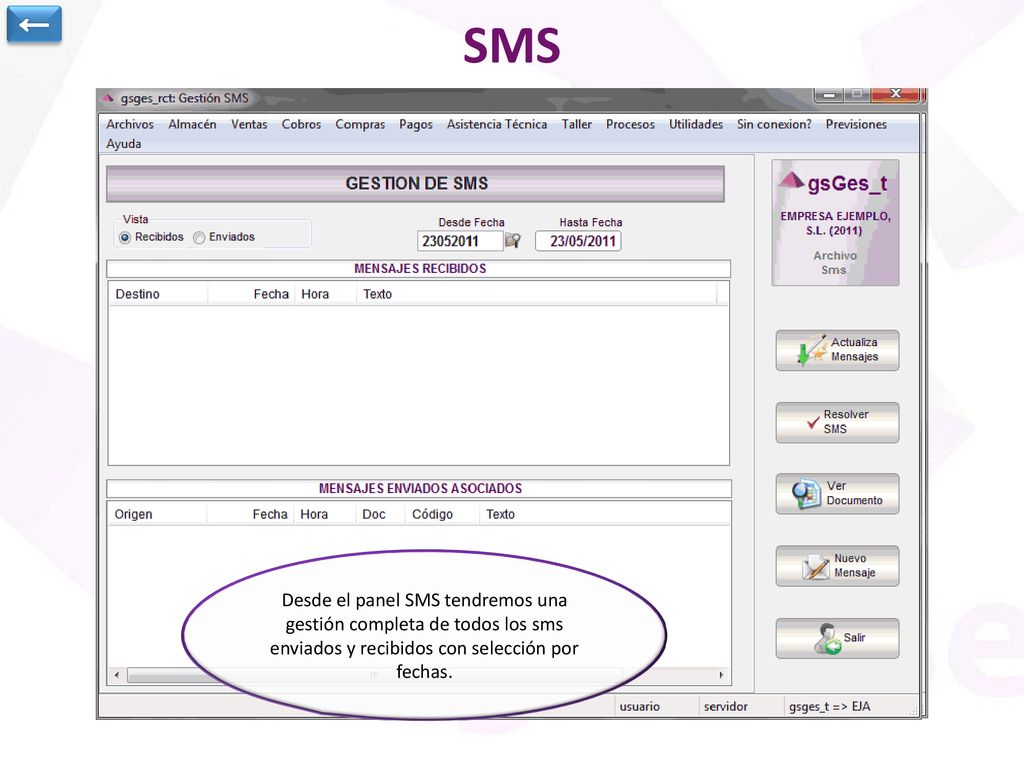Screen dimensions: 1024x768
Task: Open the Procesos menu
Action: tap(630, 124)
